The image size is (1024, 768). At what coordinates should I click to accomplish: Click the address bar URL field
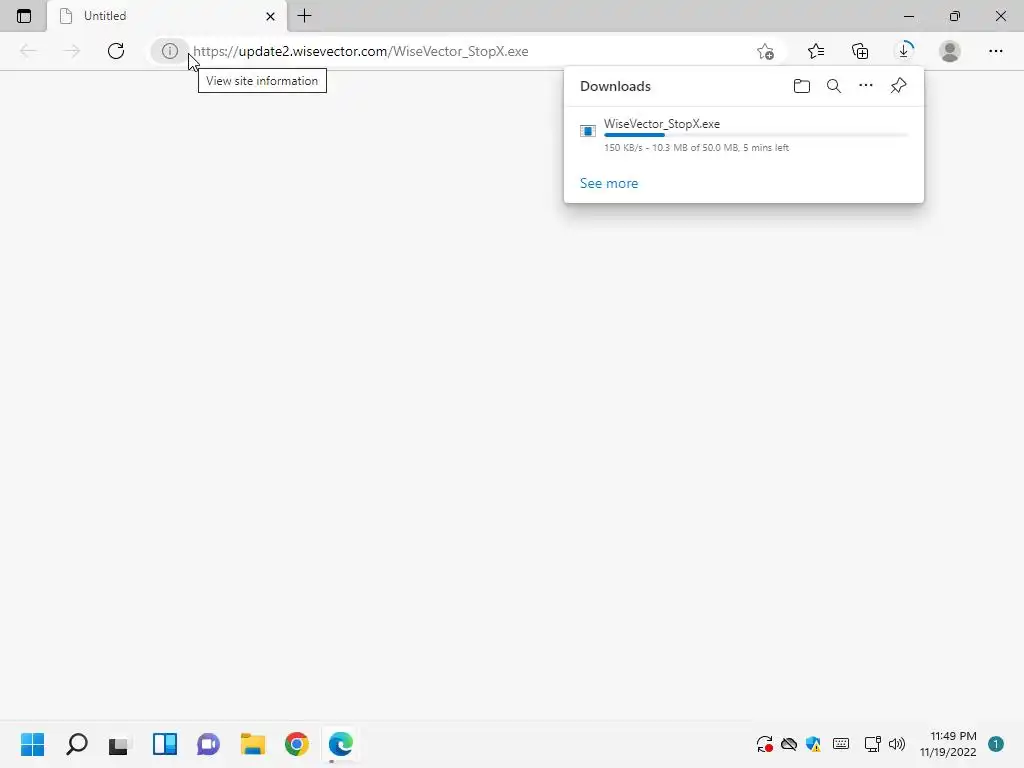tap(470, 51)
